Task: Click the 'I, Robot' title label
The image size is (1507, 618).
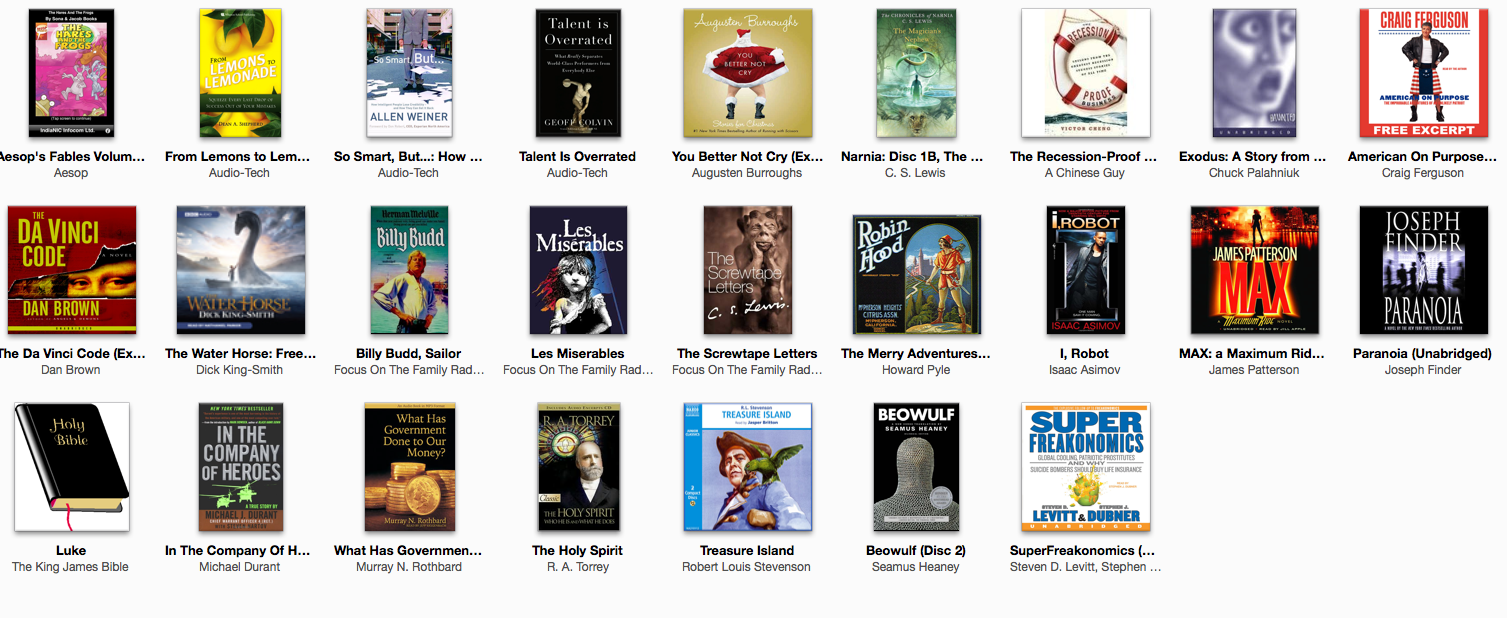Action: [1085, 353]
